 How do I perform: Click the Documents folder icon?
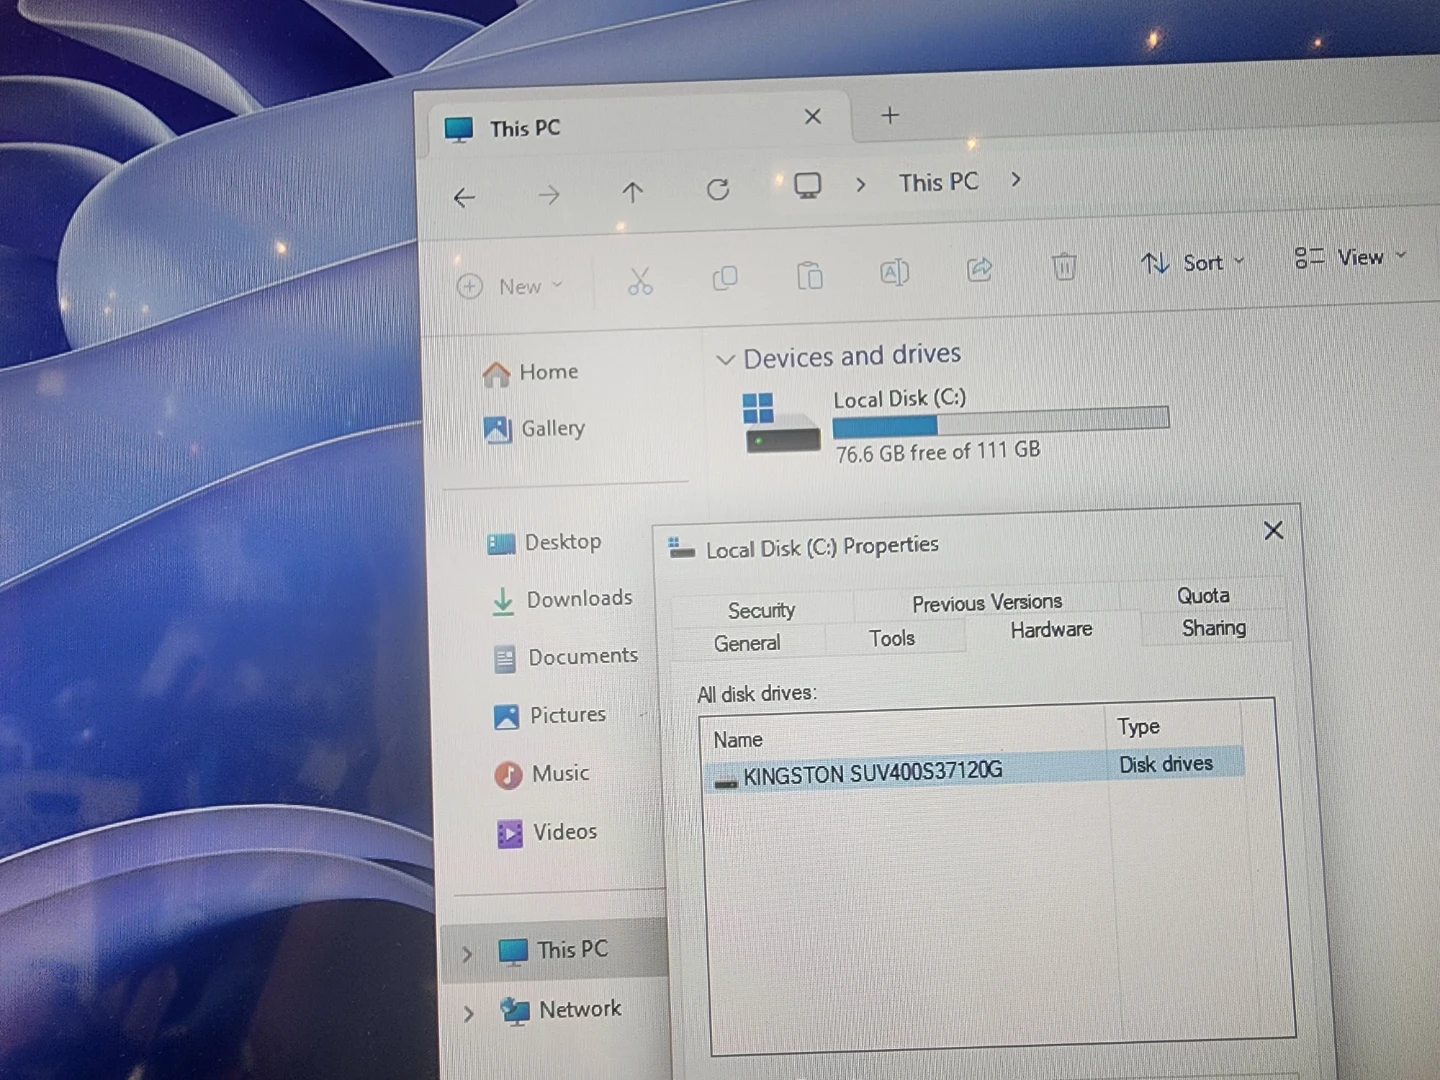505,659
